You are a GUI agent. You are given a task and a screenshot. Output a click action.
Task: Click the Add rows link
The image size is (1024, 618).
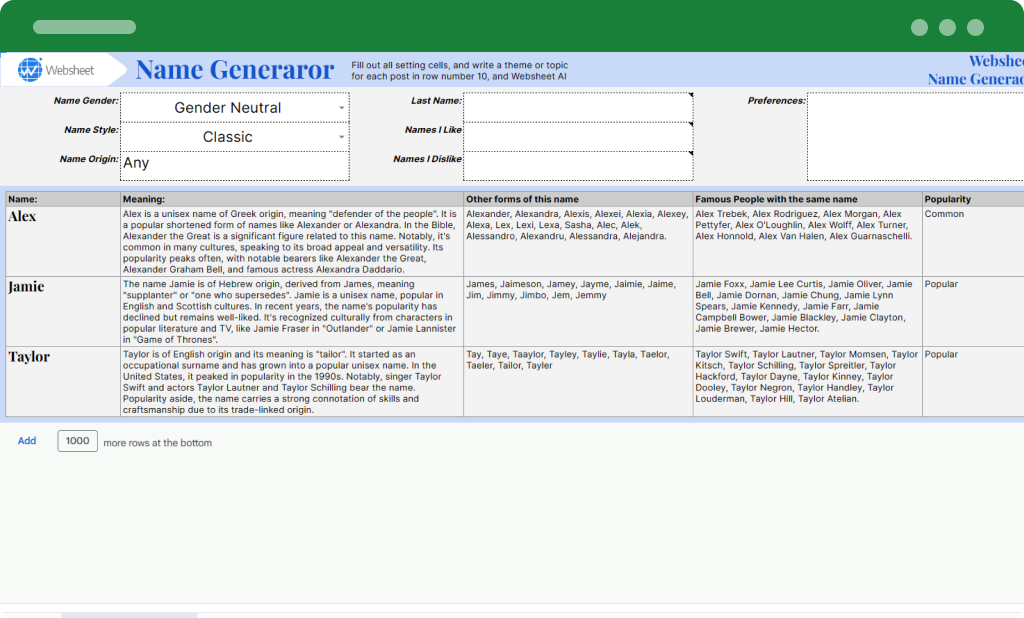(27, 441)
